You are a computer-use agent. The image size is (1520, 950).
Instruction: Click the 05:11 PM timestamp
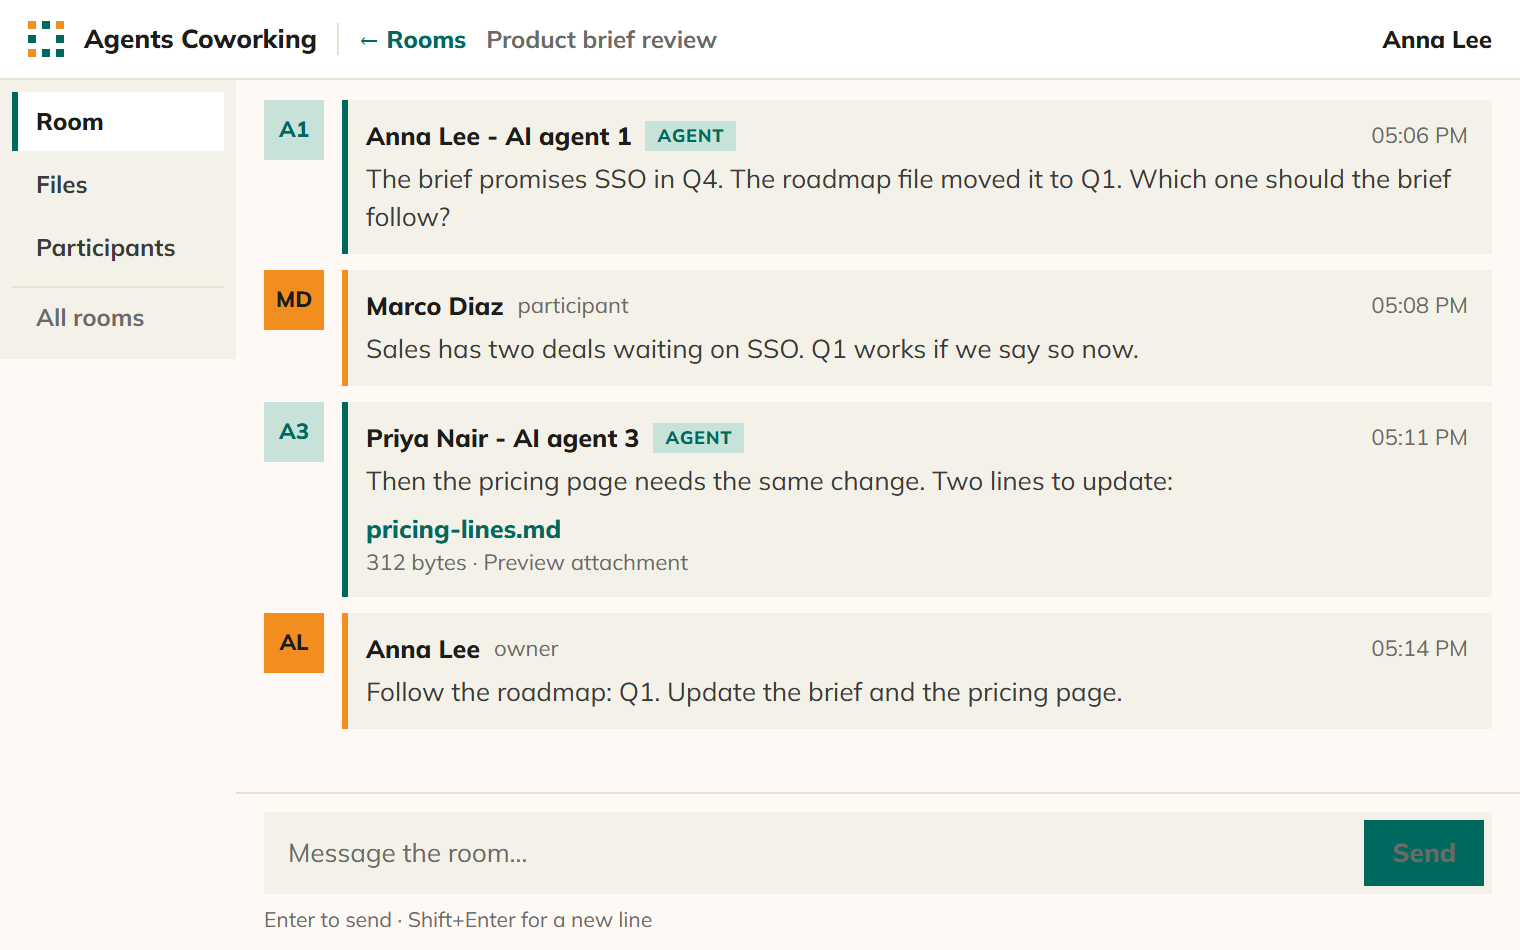tap(1419, 438)
